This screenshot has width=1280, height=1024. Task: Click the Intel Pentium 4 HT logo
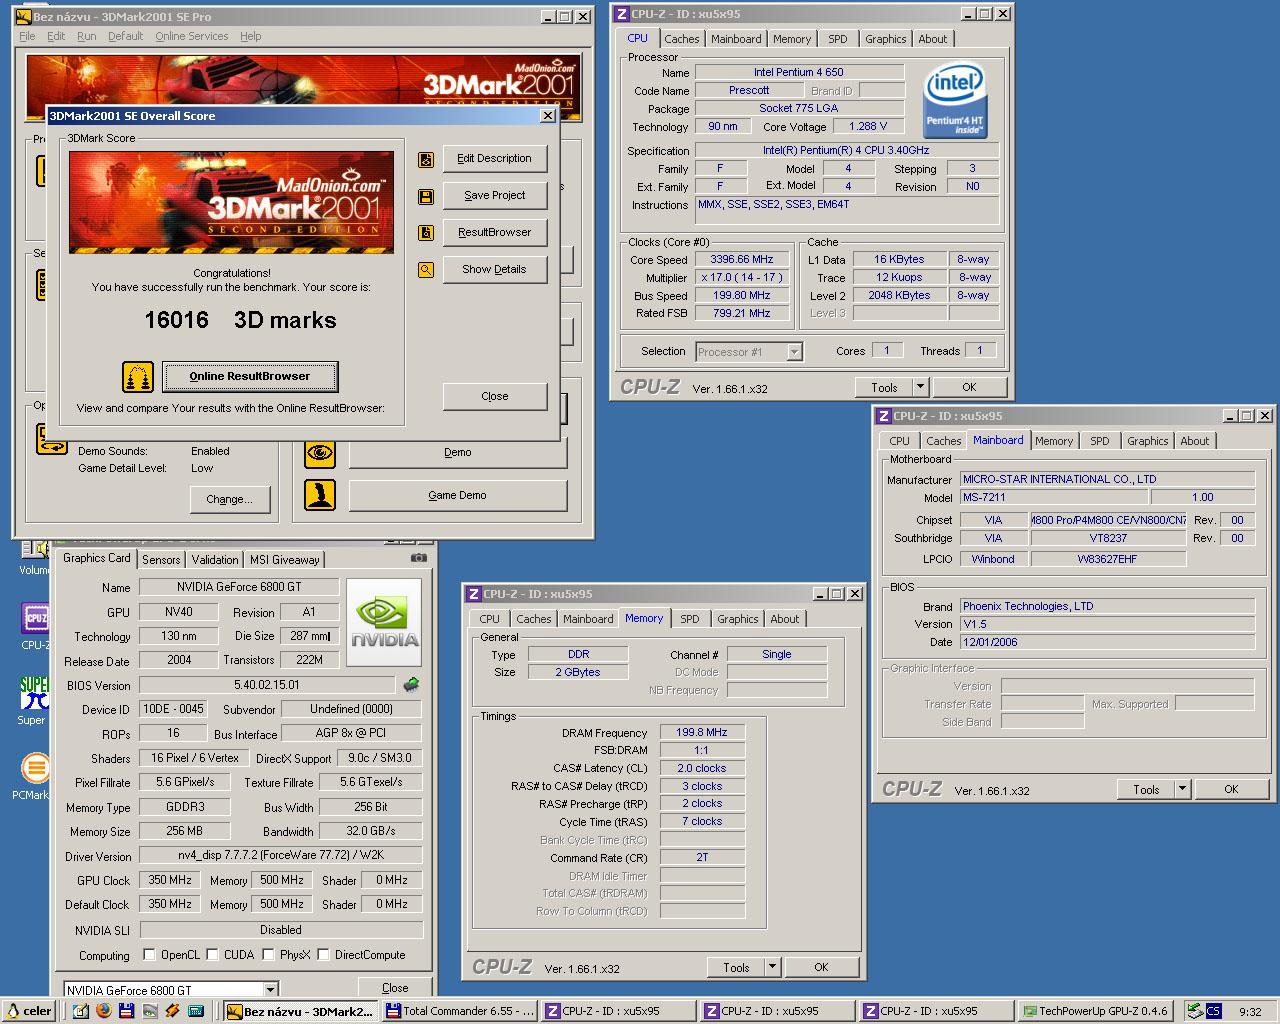coord(955,101)
